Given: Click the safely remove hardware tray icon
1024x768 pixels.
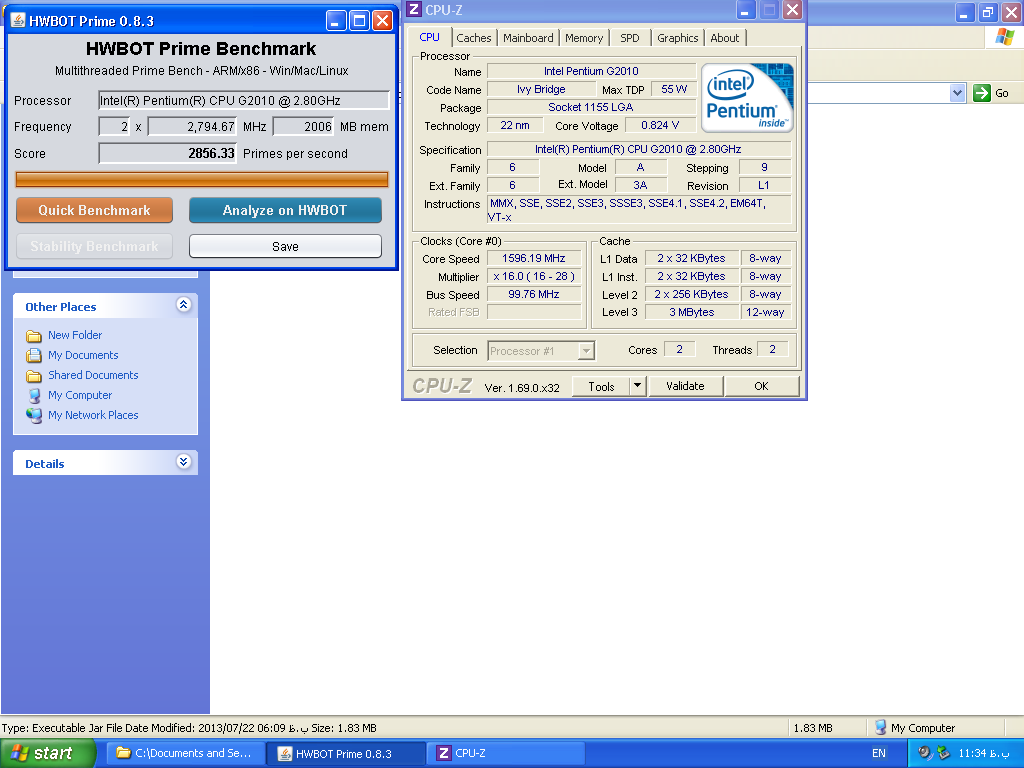Looking at the screenshot, I should point(943,753).
